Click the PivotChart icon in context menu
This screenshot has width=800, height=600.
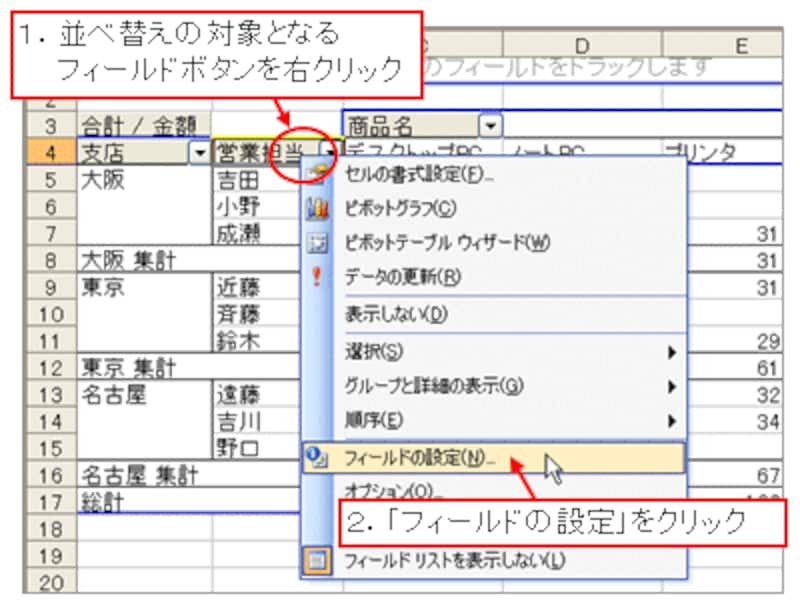point(316,208)
